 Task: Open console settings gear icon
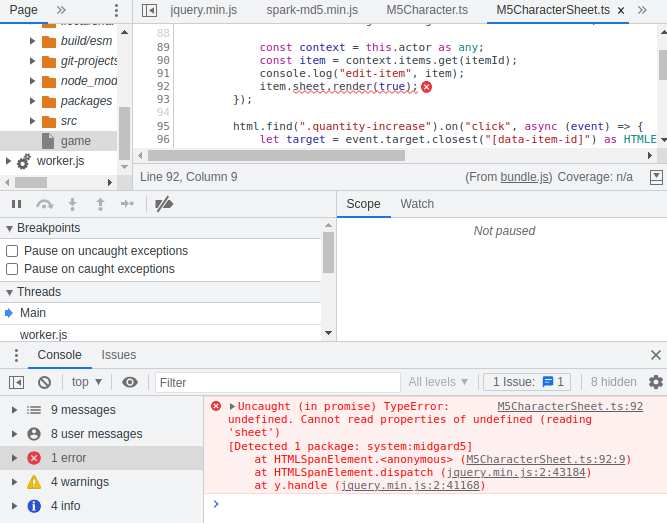tap(656, 382)
